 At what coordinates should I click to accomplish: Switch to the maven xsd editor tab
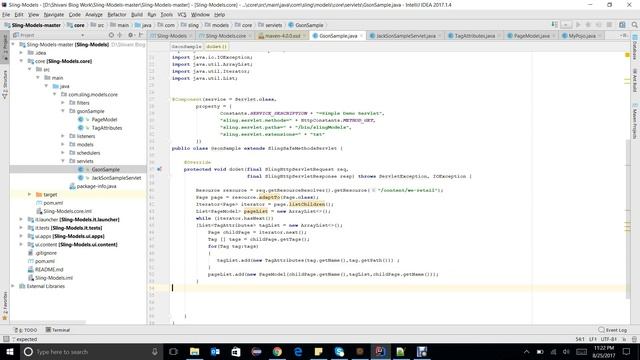[x=282, y=36]
